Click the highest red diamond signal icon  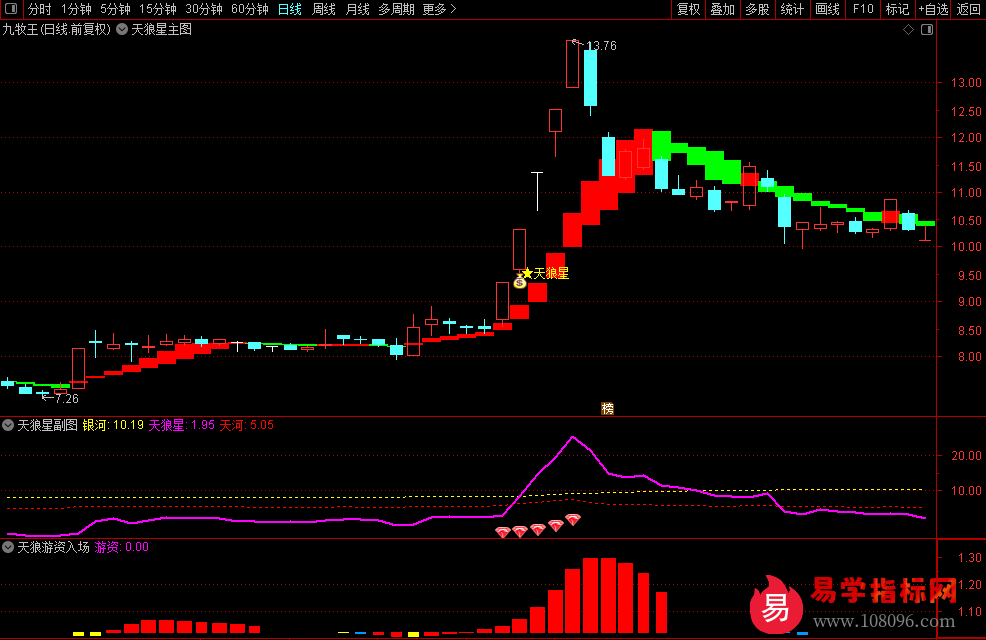coord(573,520)
